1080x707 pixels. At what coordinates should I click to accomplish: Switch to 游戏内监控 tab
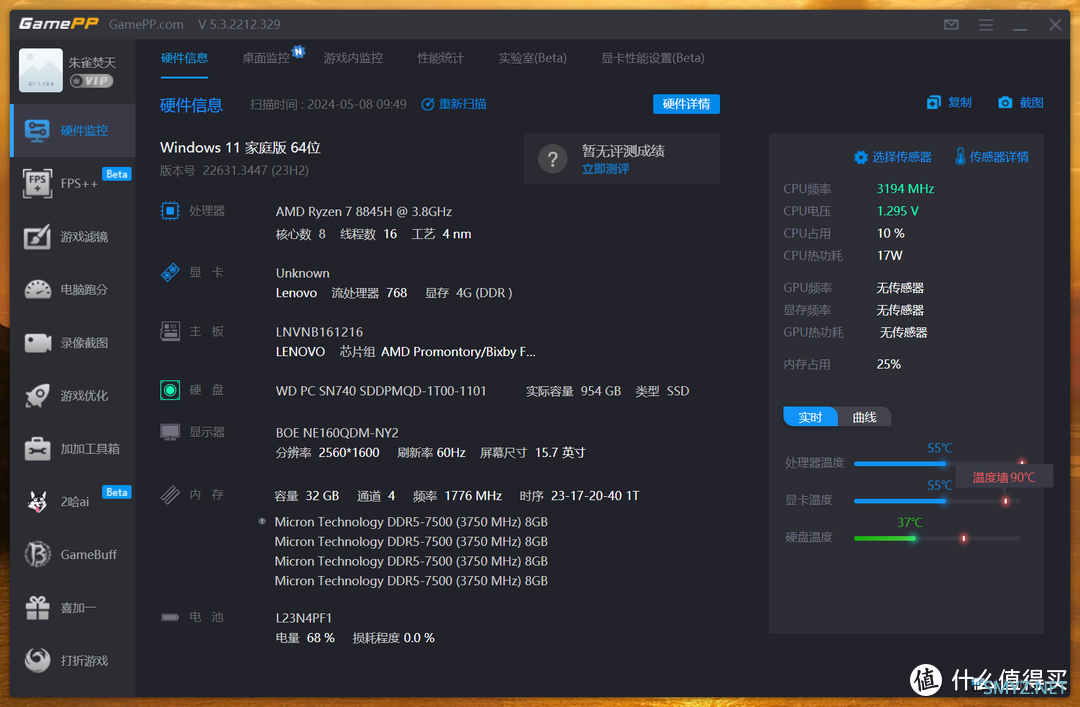point(353,58)
